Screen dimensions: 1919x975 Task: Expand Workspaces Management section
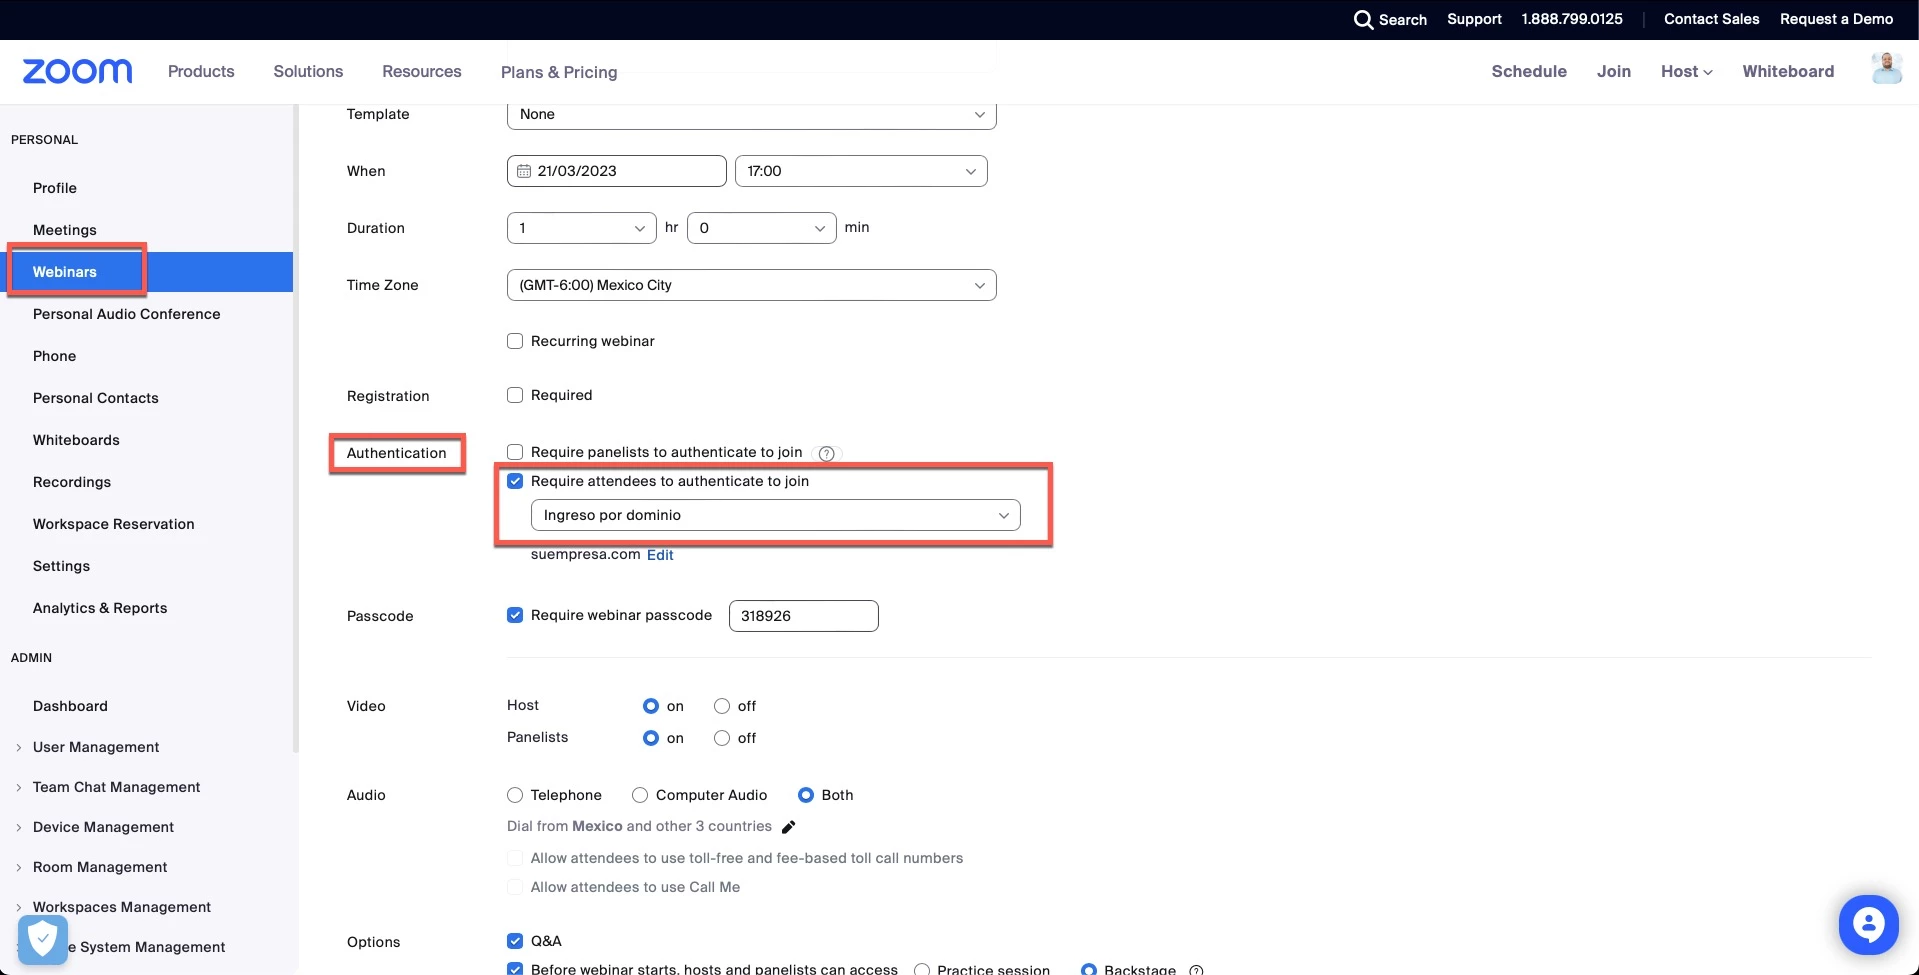[122, 907]
